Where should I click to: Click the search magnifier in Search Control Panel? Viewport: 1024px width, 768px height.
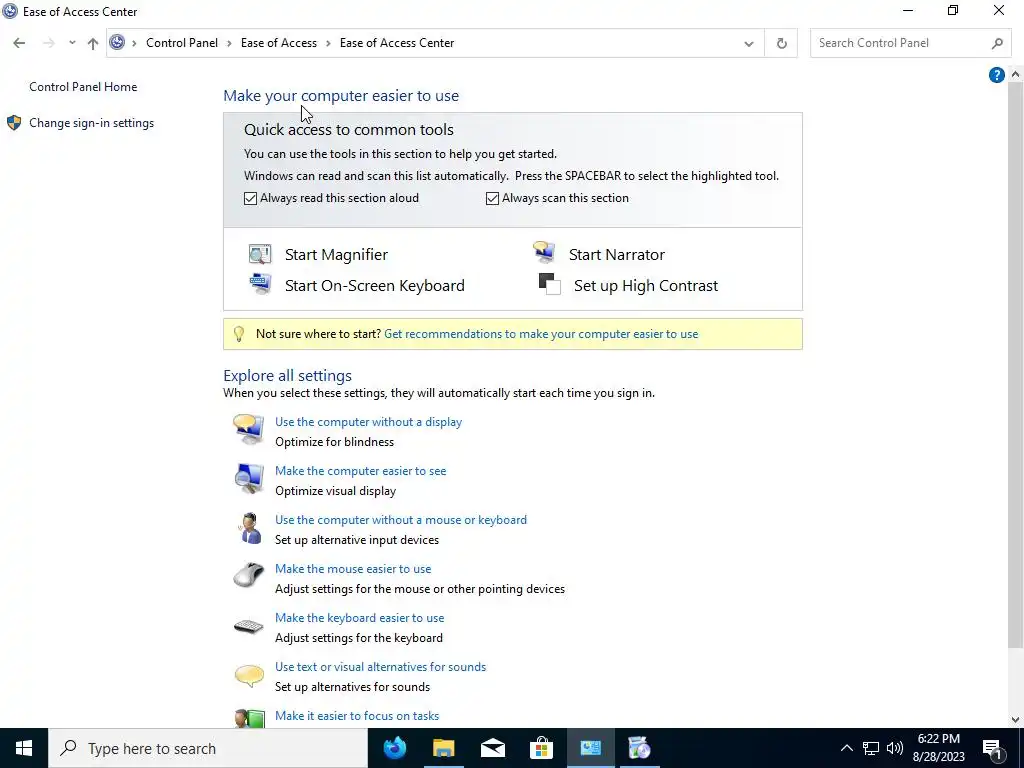click(997, 43)
